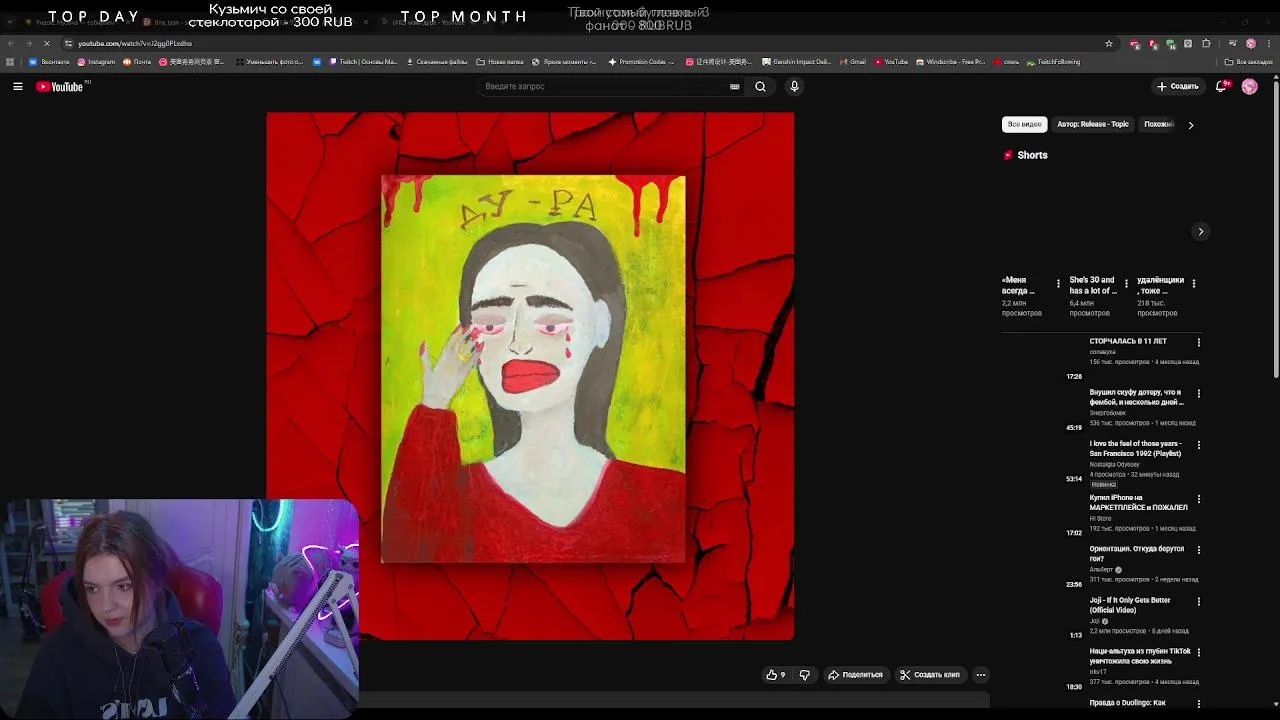Click the 'Hi Store' channel name
1280x720 pixels.
click(x=1100, y=518)
